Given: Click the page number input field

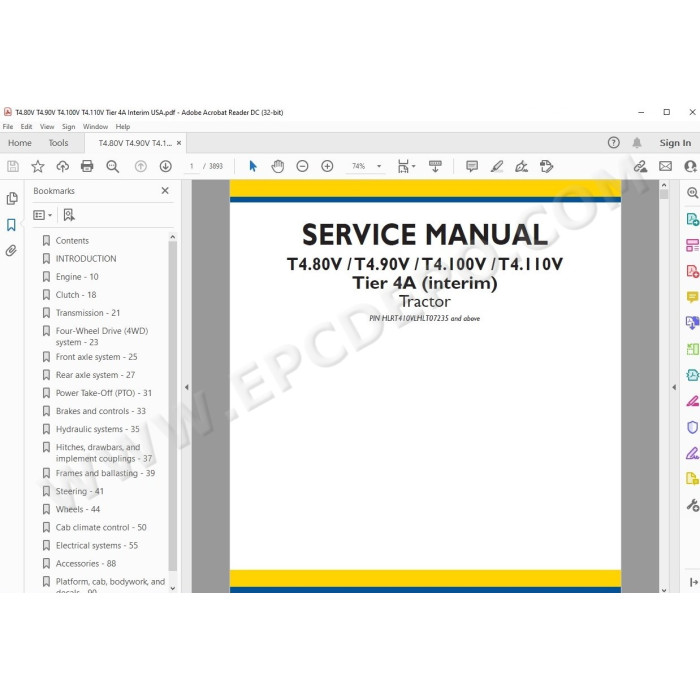Looking at the screenshot, I should pyautogui.click(x=192, y=167).
